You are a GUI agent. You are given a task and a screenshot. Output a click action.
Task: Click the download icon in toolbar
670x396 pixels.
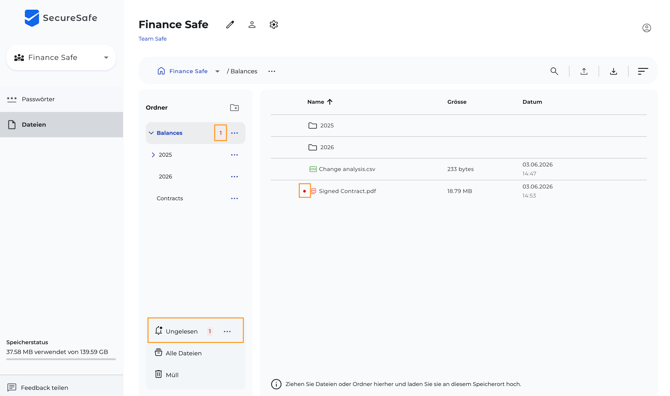click(613, 71)
